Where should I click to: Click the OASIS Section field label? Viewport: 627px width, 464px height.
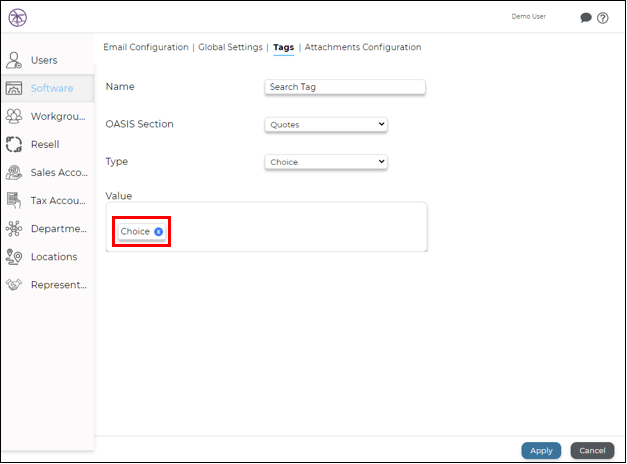pyautogui.click(x=140, y=124)
